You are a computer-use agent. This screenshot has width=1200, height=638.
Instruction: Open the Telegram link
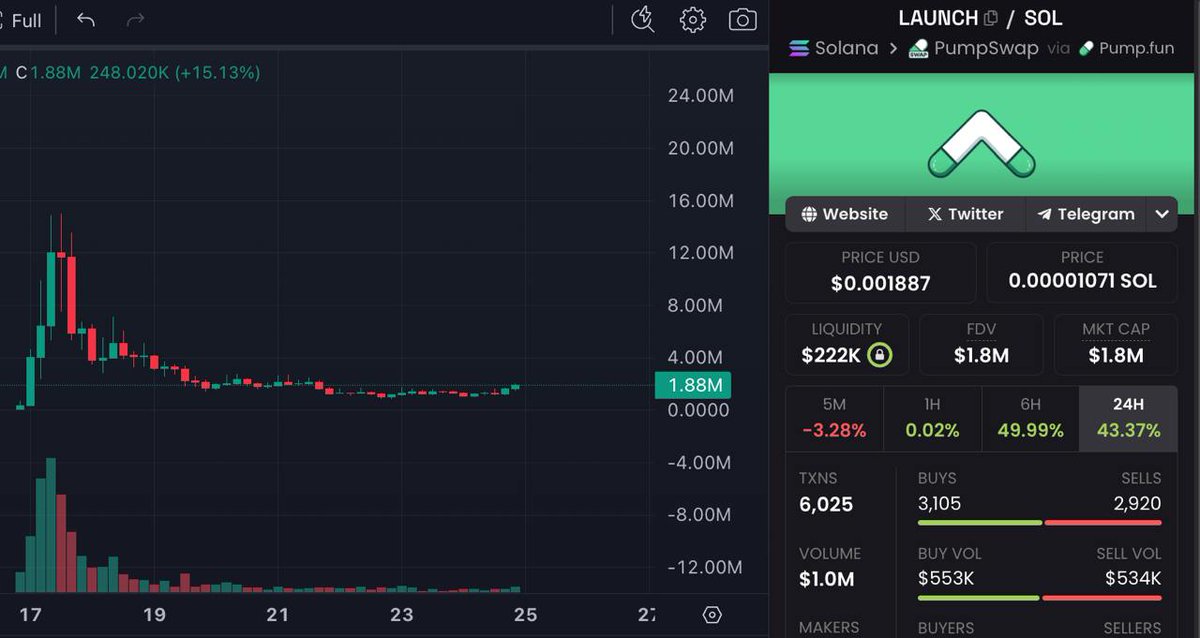1086,214
